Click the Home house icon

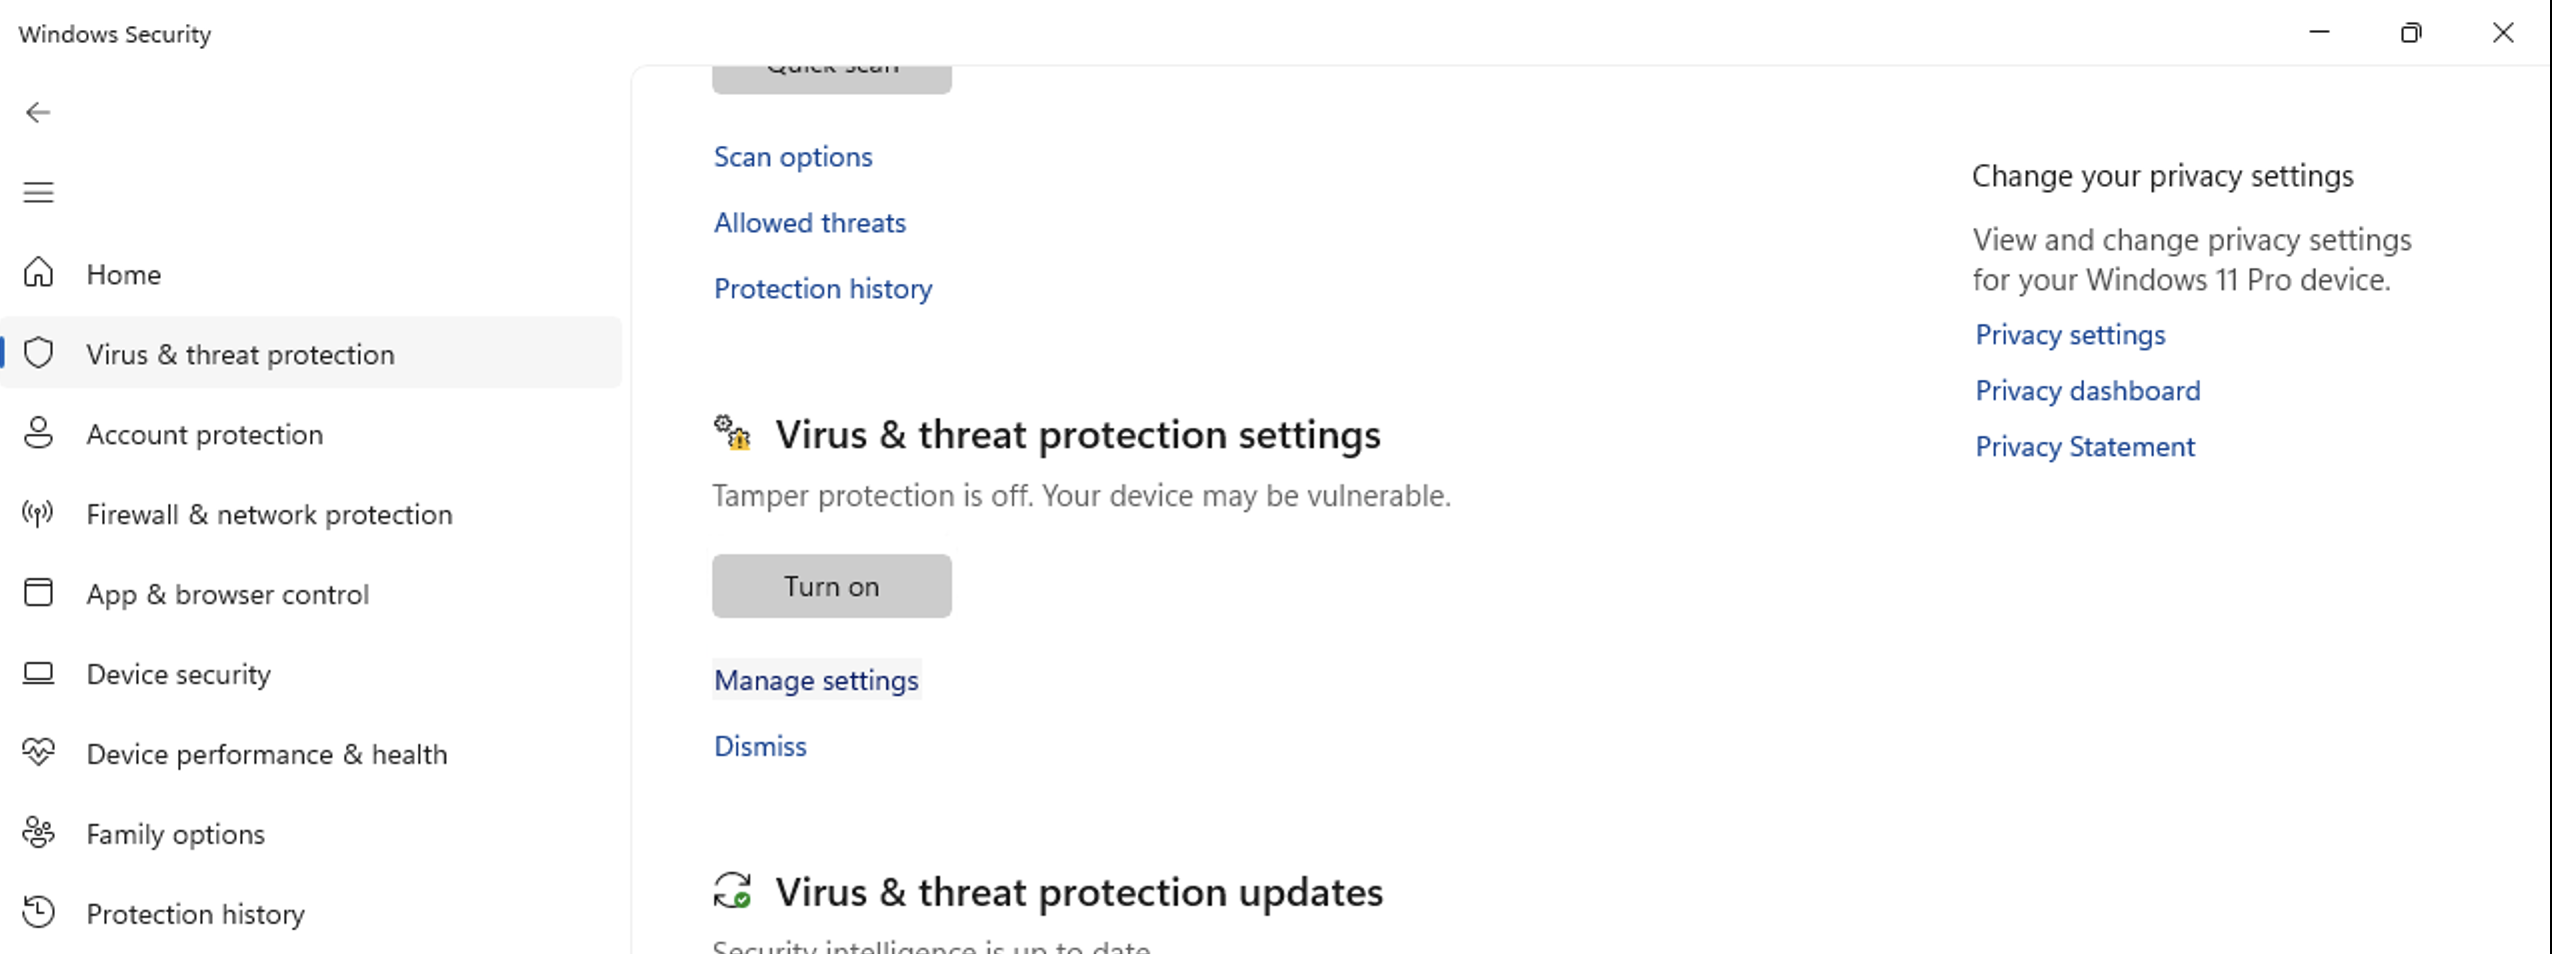(x=38, y=272)
